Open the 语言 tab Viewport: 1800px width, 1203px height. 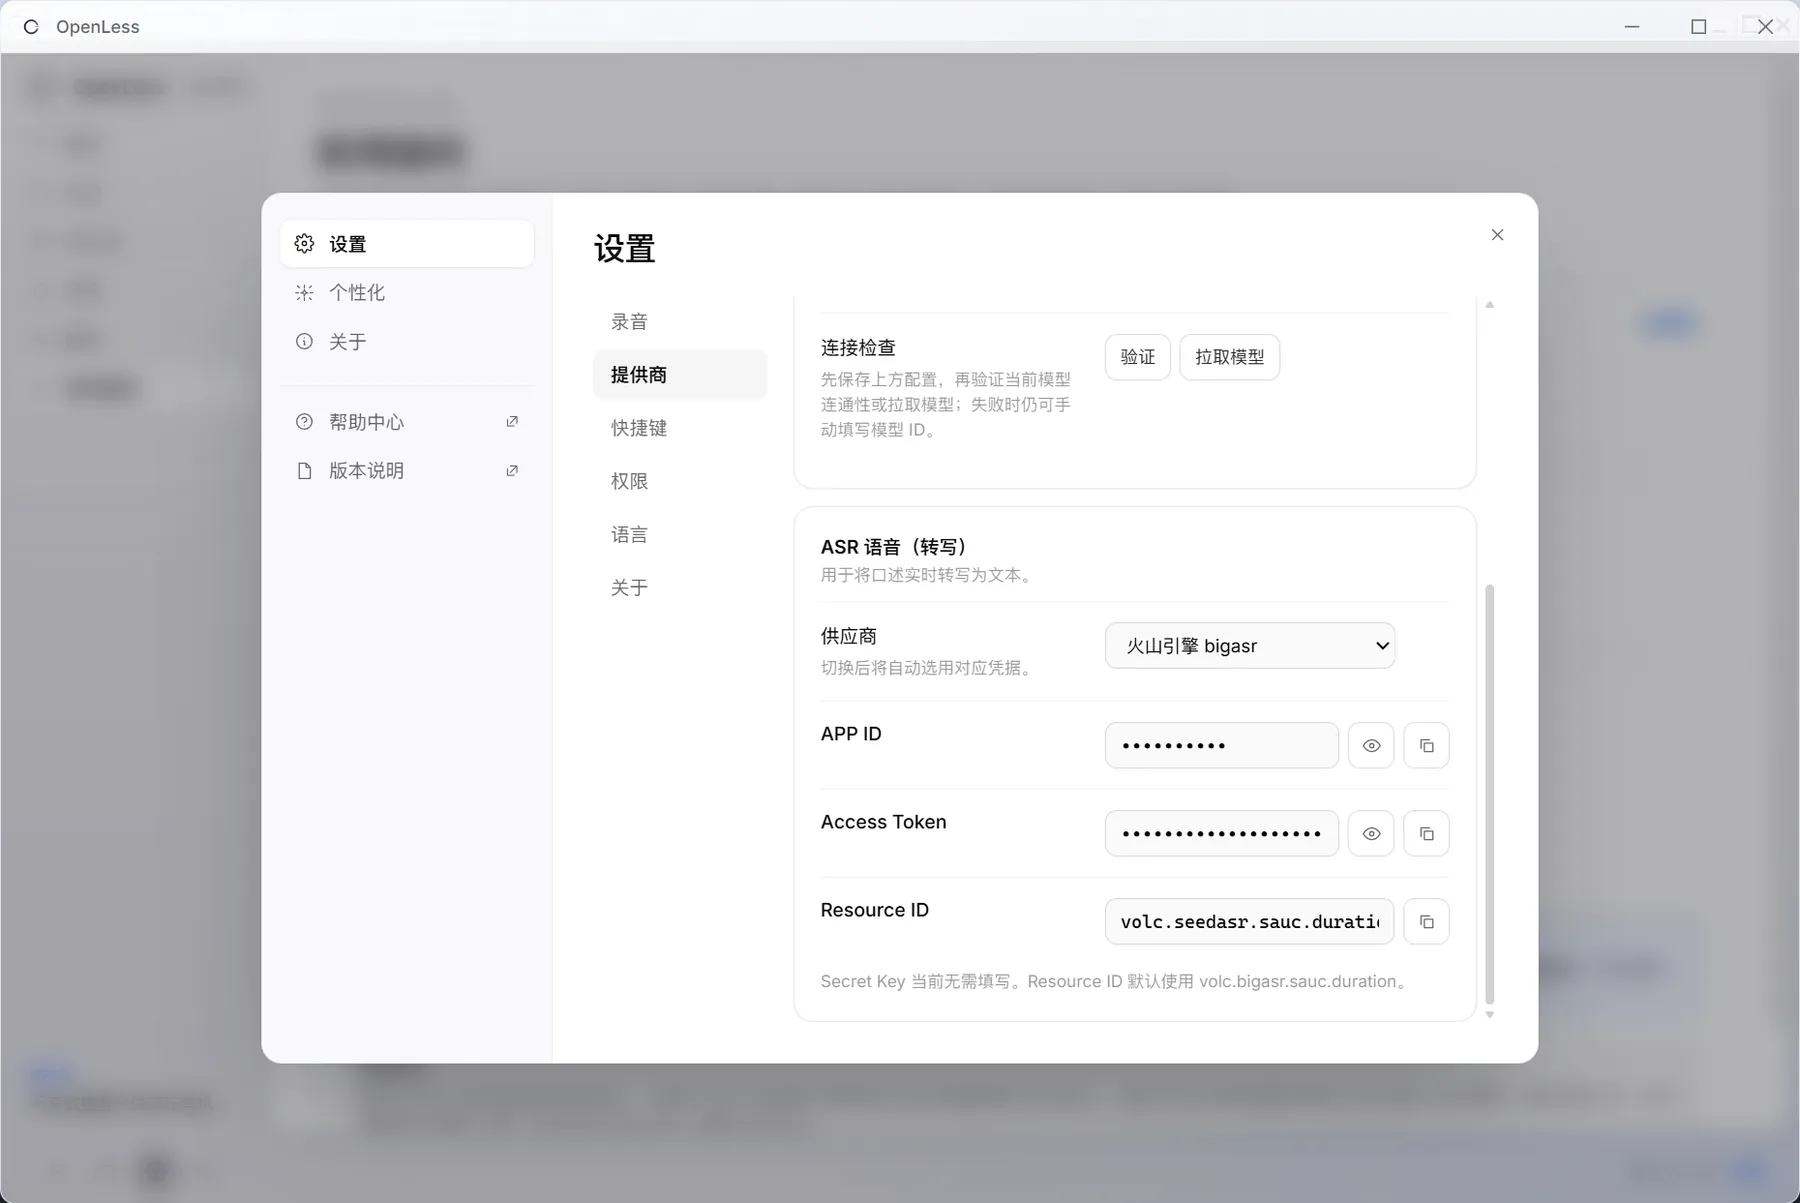680,535
